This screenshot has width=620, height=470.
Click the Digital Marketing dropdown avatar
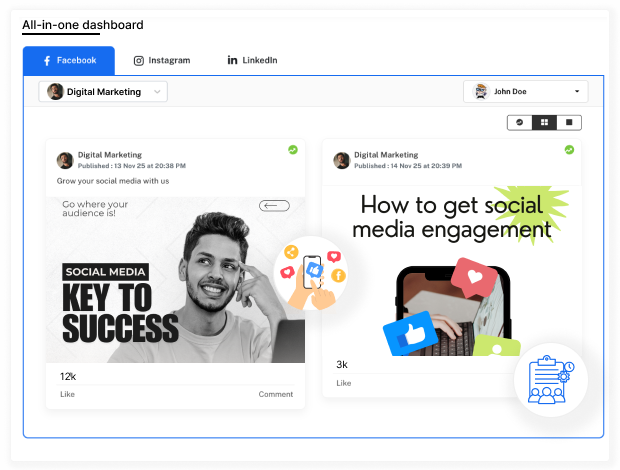(55, 92)
